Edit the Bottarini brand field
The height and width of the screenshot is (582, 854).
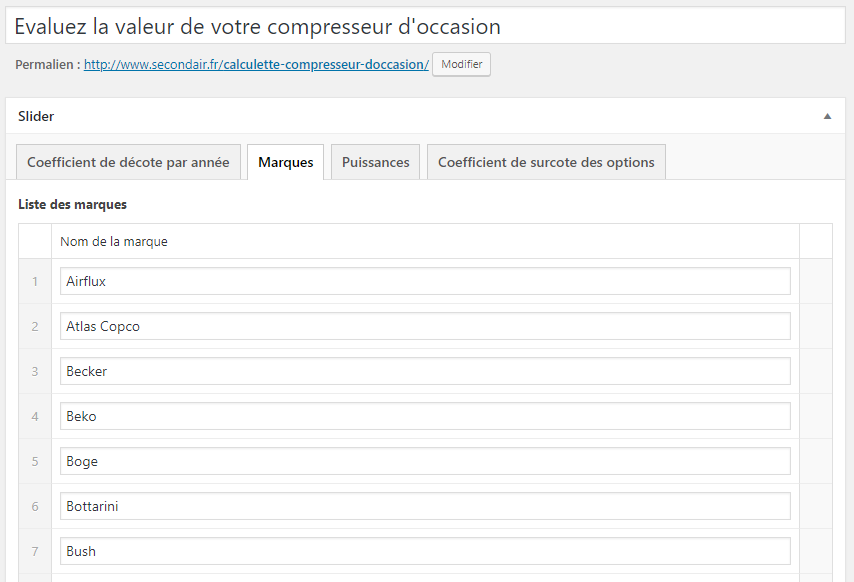pos(425,506)
